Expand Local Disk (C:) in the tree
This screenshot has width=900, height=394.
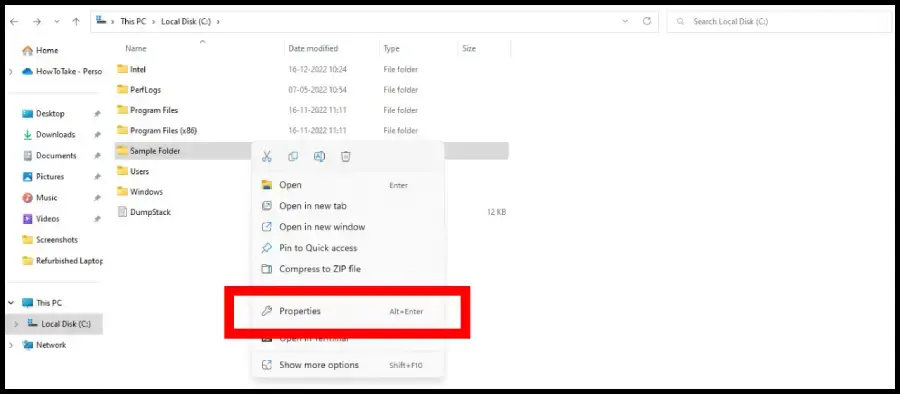16,324
